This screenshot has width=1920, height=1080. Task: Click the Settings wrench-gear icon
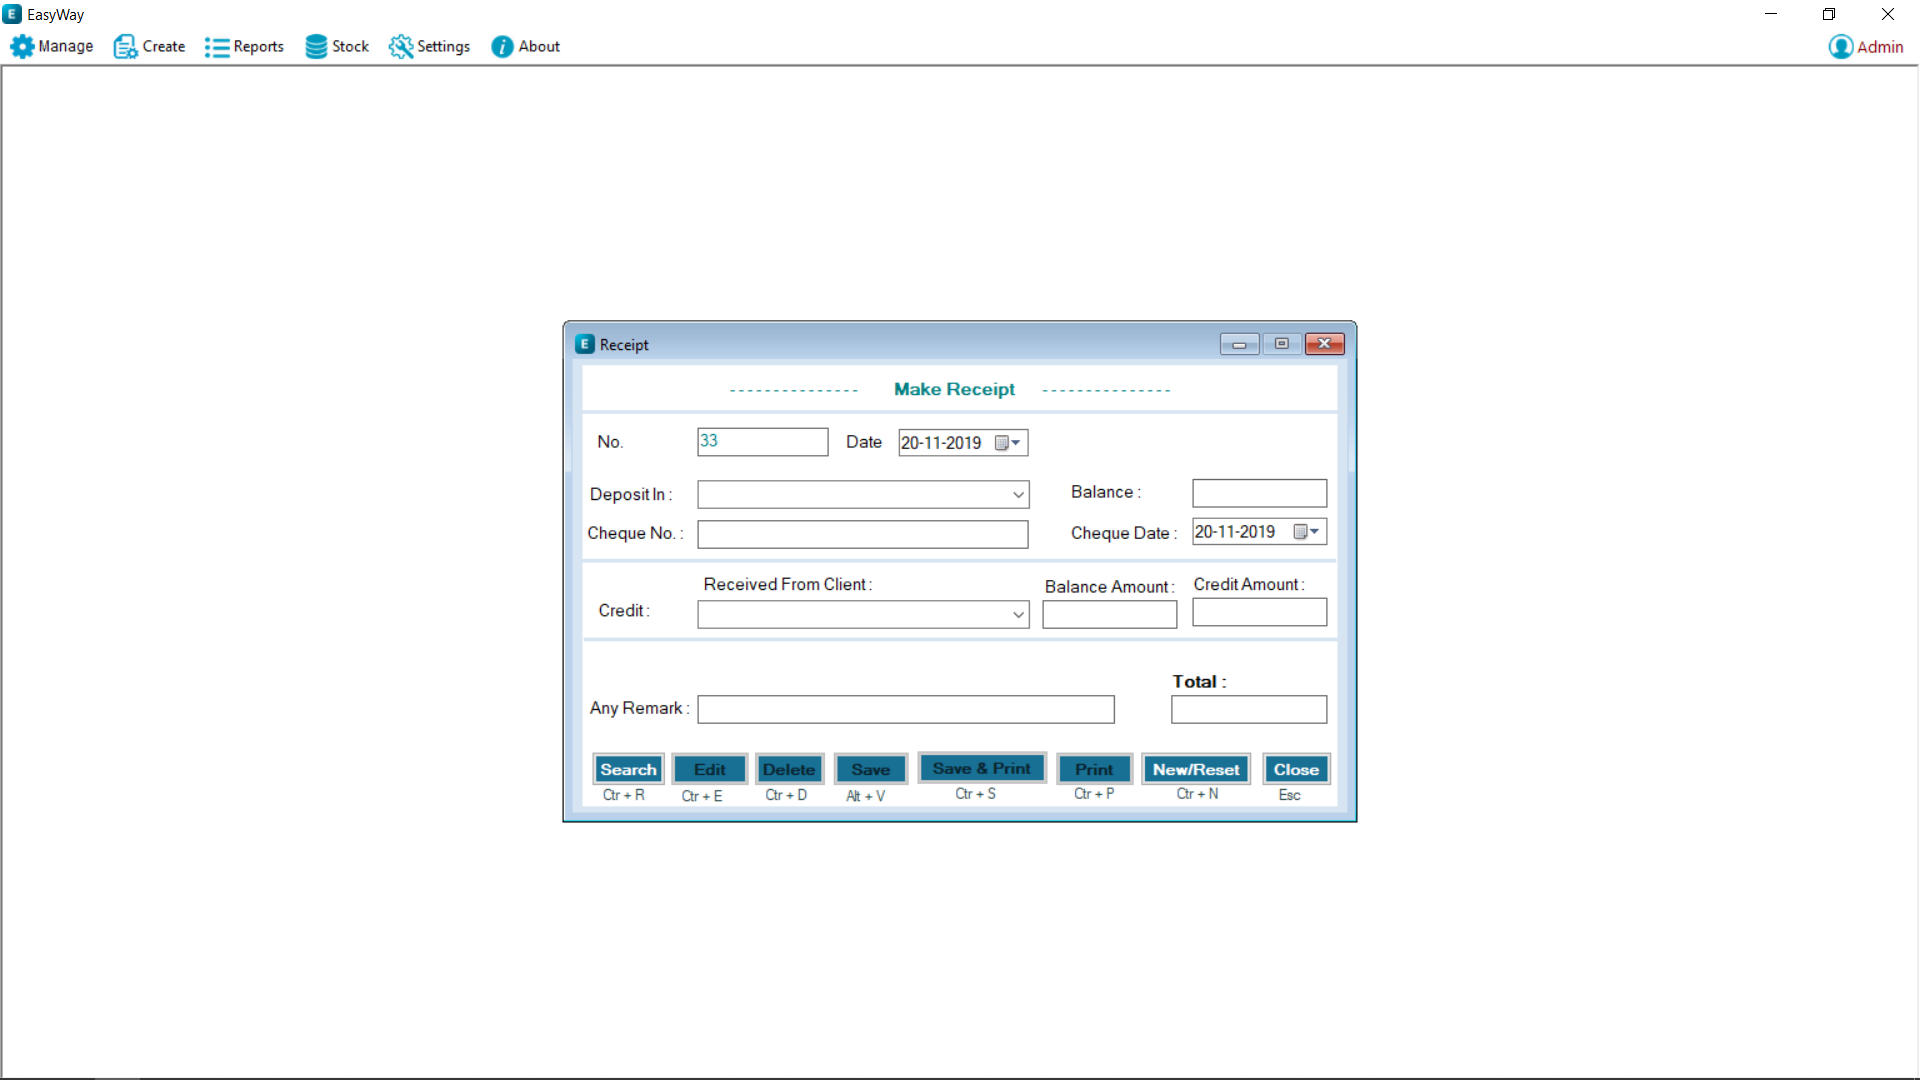(401, 47)
